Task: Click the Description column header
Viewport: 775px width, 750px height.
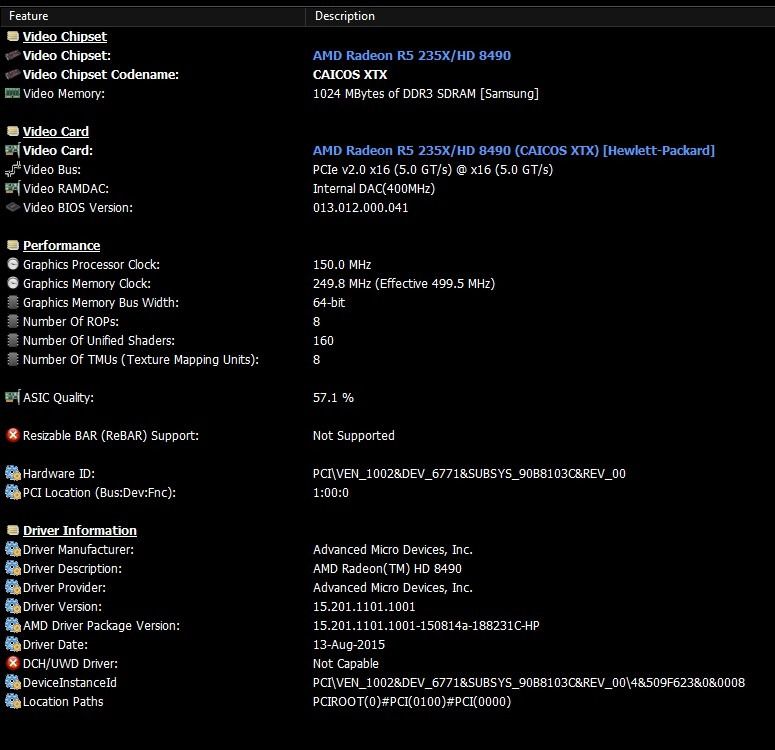Action: pyautogui.click(x=541, y=16)
